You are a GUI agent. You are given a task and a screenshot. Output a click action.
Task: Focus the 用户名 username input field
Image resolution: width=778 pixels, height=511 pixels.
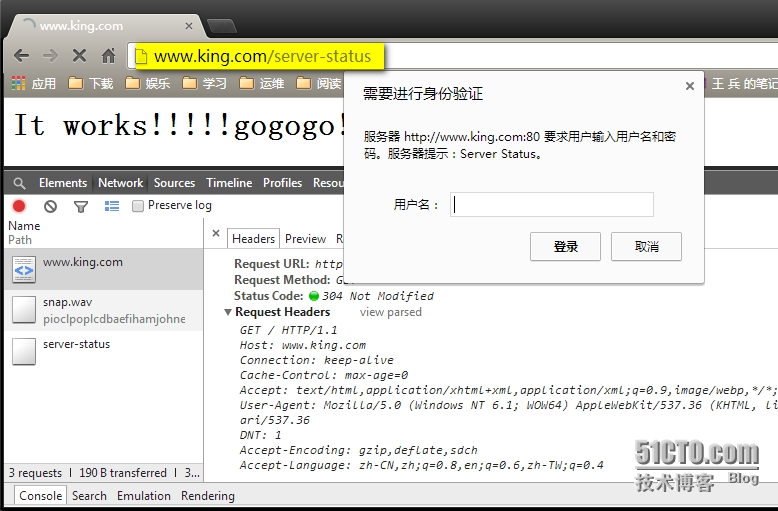click(x=552, y=204)
